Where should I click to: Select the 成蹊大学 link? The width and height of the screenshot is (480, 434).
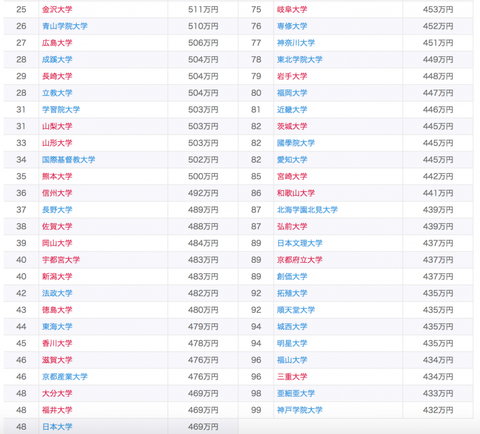click(x=57, y=60)
